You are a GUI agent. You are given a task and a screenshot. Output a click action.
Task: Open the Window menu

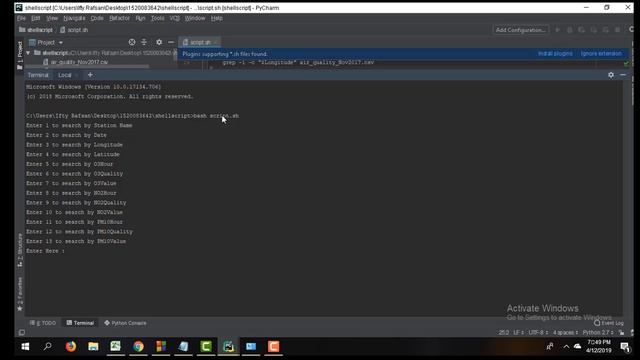coord(195,18)
